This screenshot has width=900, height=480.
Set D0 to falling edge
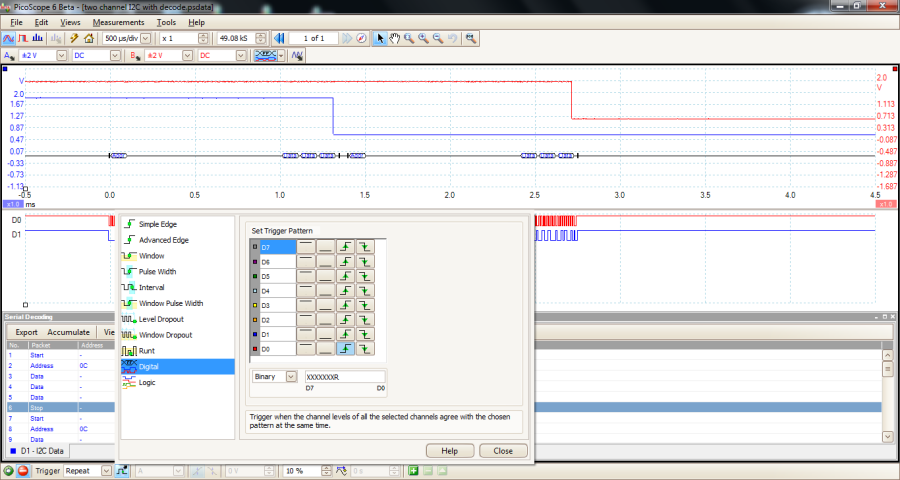[x=365, y=348]
